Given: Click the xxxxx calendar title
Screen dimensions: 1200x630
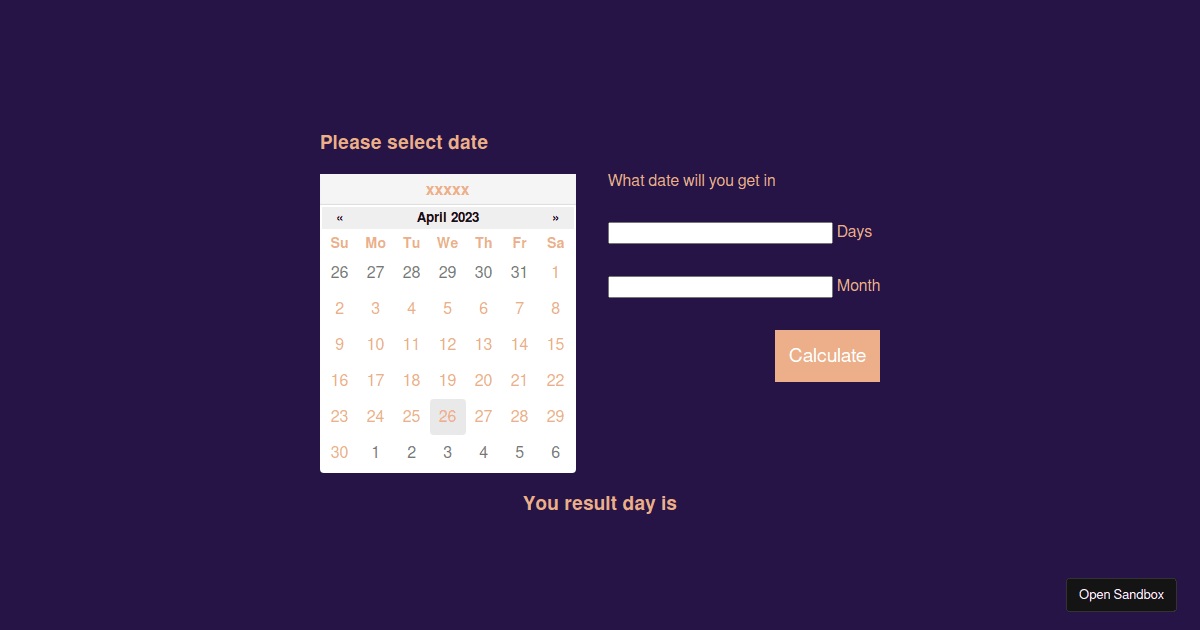Looking at the screenshot, I should point(447,189).
